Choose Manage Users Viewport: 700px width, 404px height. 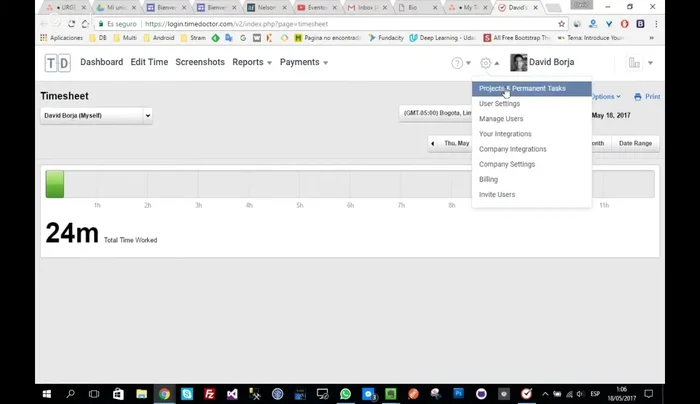click(532, 119)
